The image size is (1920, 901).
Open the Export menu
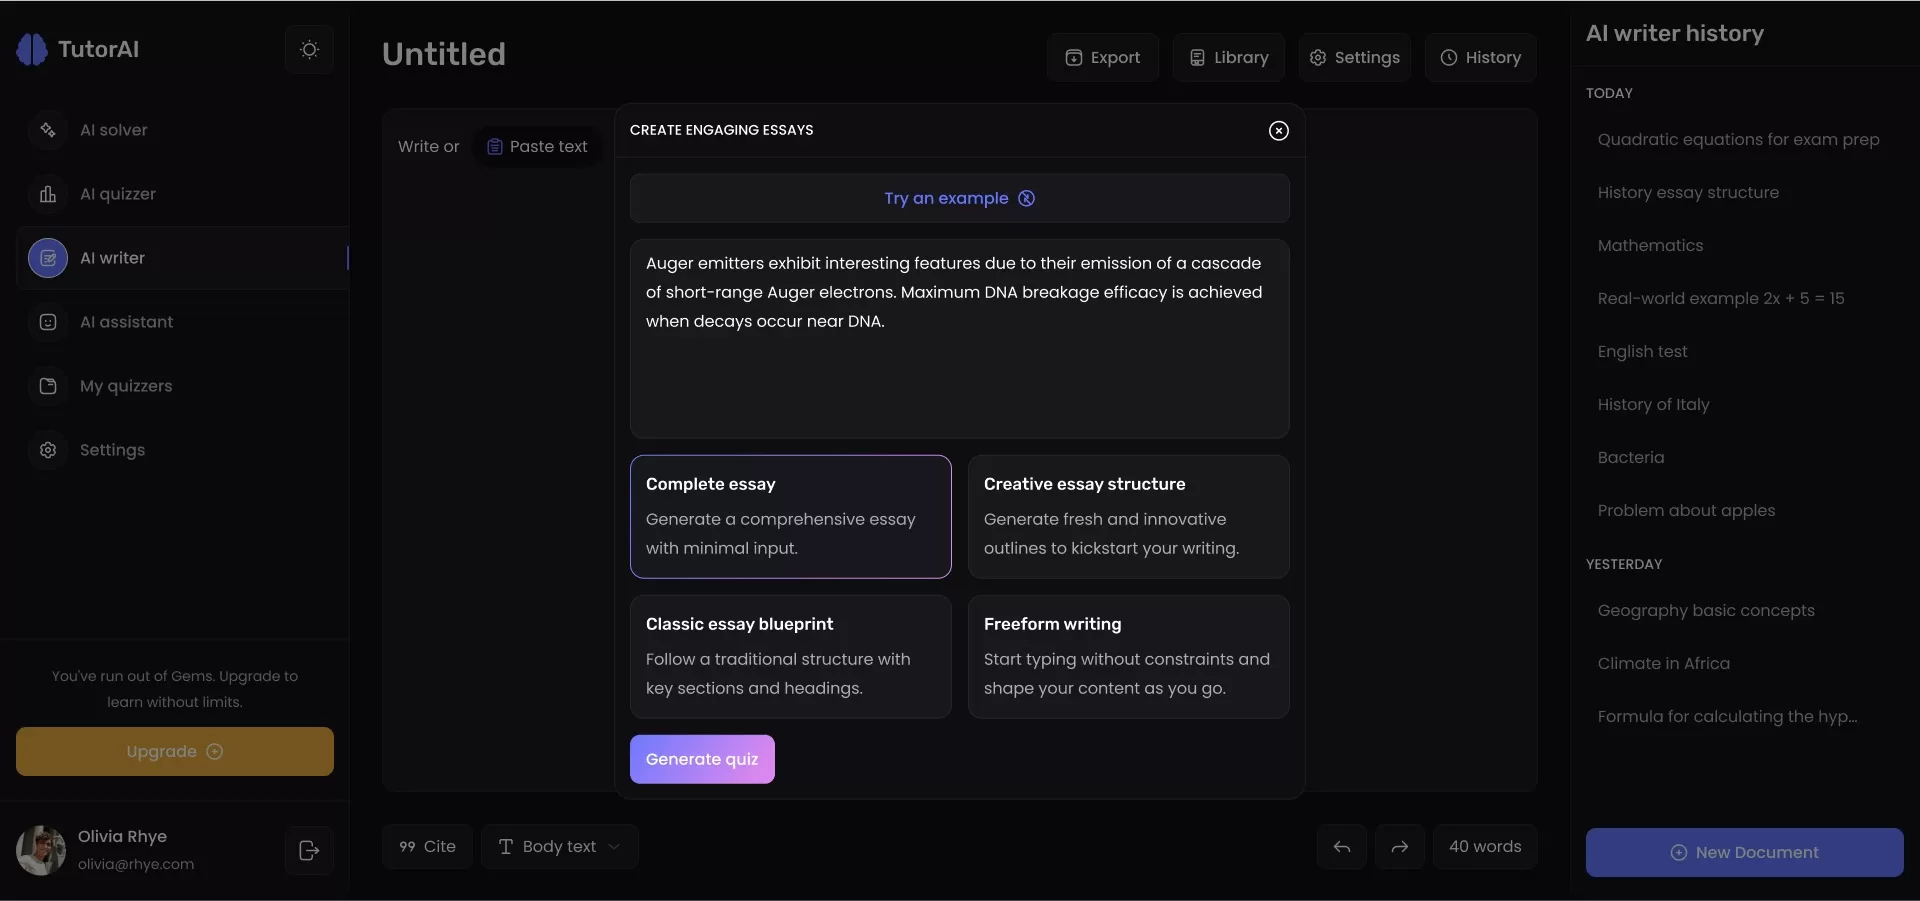(x=1102, y=58)
